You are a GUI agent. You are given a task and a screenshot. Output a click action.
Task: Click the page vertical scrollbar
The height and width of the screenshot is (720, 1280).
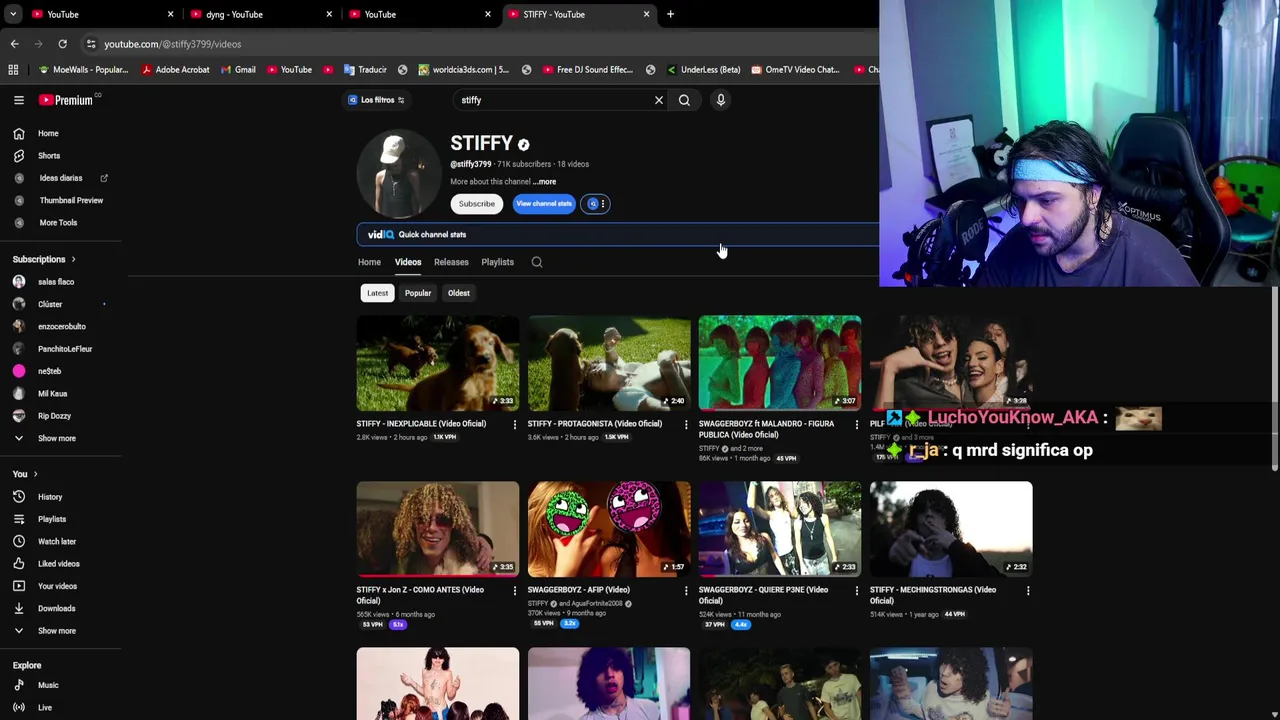click(x=1275, y=380)
